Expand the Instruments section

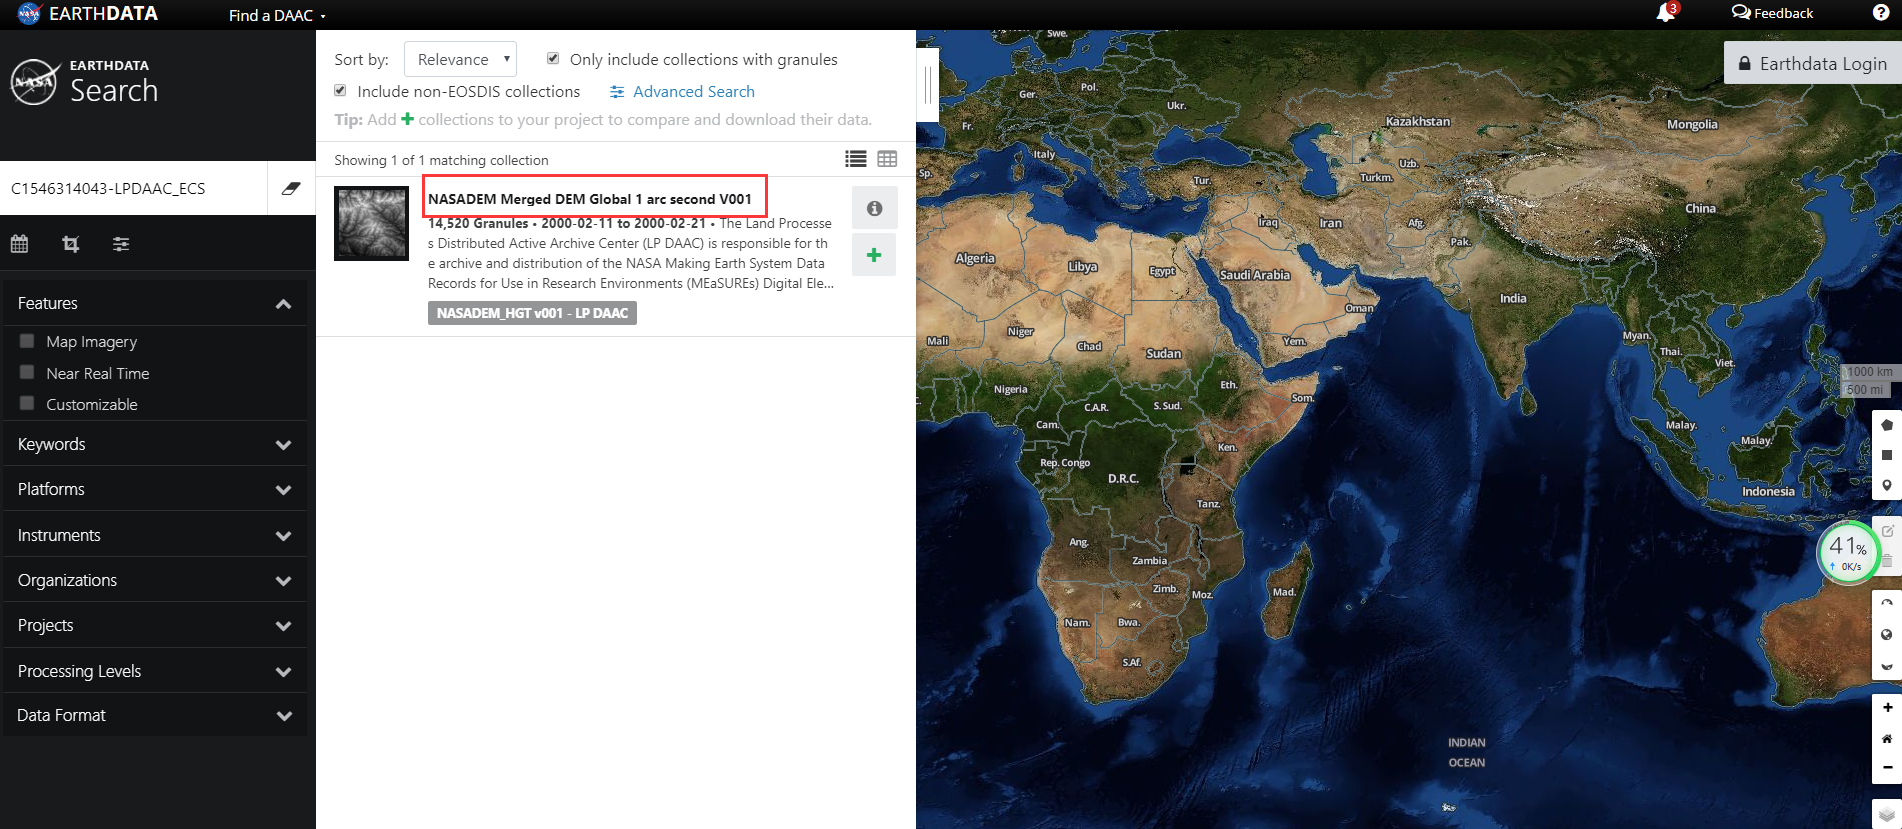[155, 535]
